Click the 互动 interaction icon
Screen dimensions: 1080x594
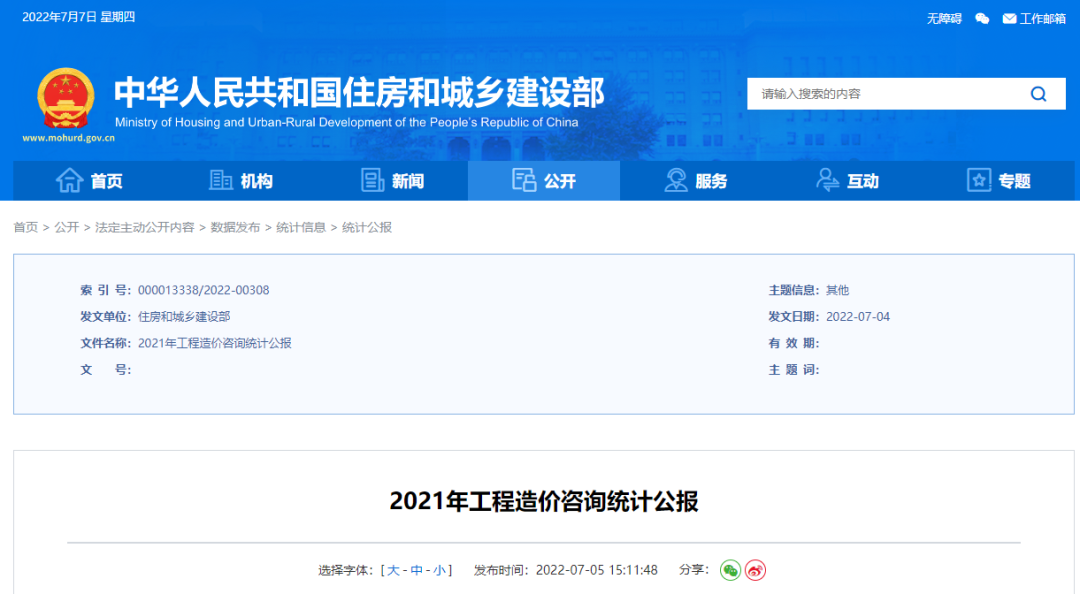tap(827, 181)
